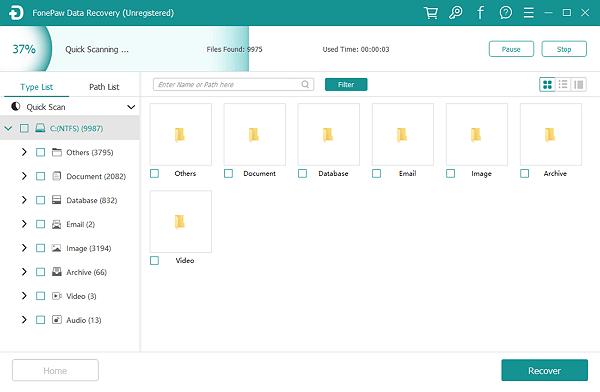Tick the checkbox under Database thumbnail

point(302,173)
